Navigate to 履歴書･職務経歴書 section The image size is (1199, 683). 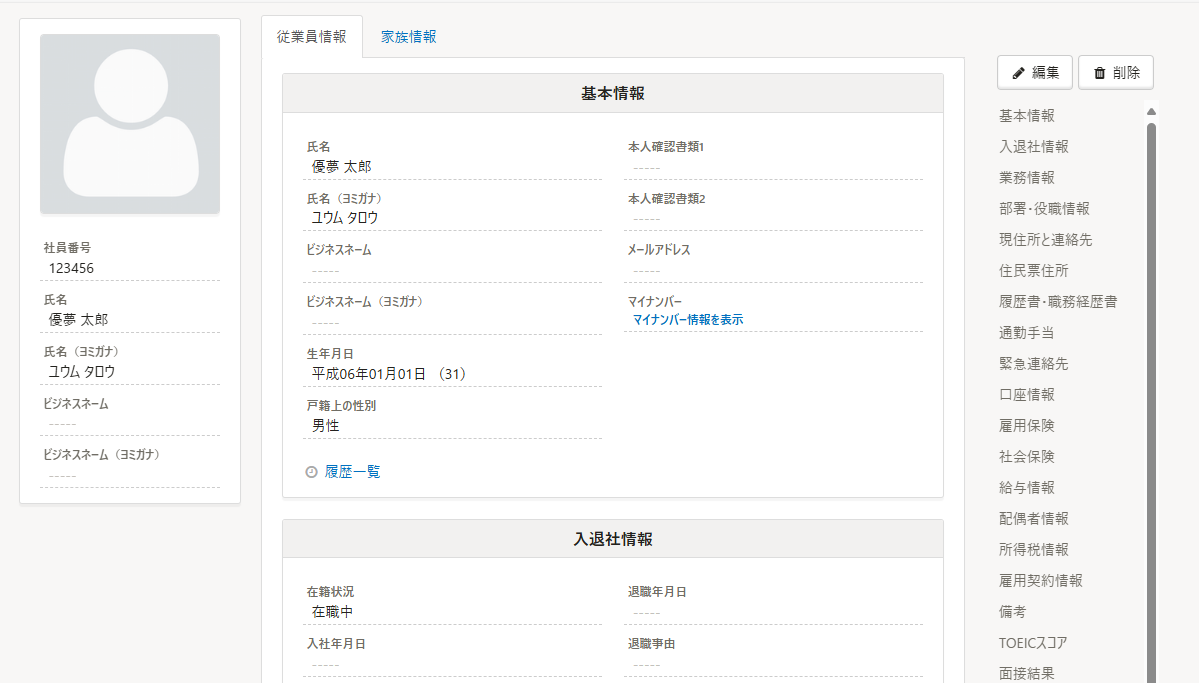[1058, 301]
